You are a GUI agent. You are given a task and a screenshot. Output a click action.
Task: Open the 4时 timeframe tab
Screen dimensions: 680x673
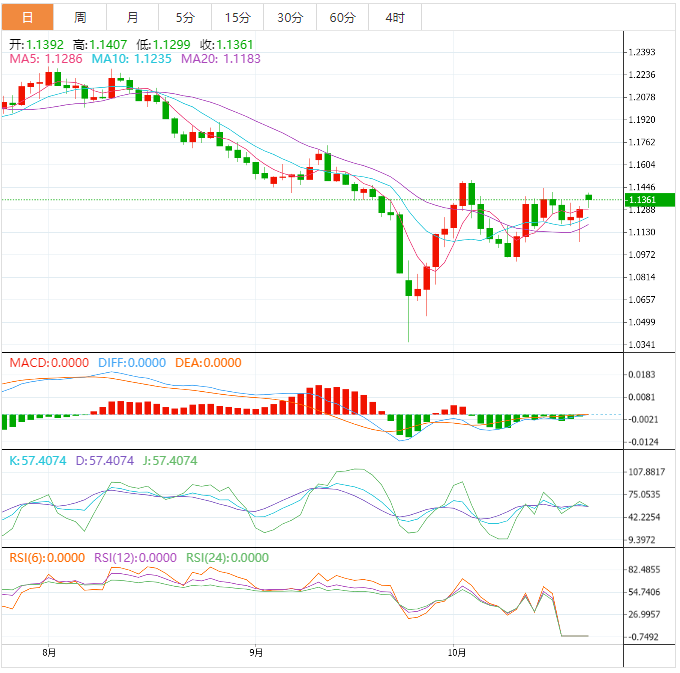(395, 17)
